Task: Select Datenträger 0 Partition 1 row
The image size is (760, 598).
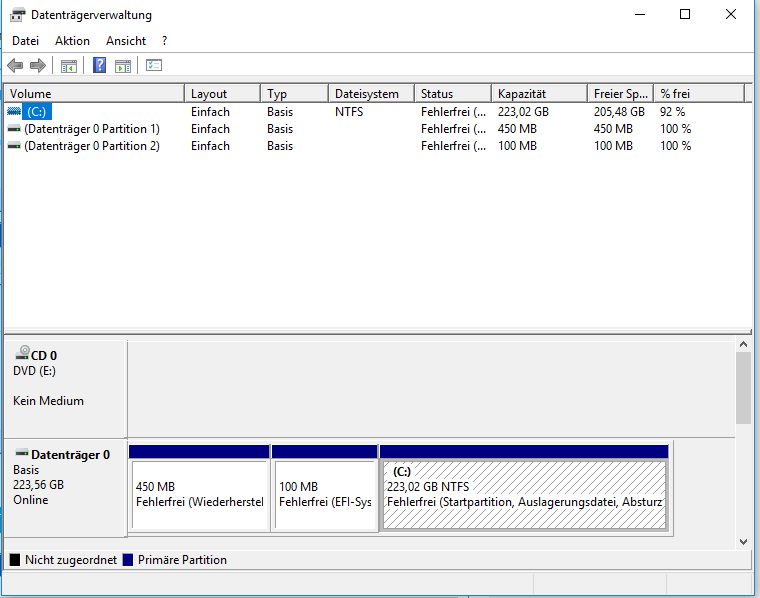Action: pyautogui.click(x=373, y=129)
